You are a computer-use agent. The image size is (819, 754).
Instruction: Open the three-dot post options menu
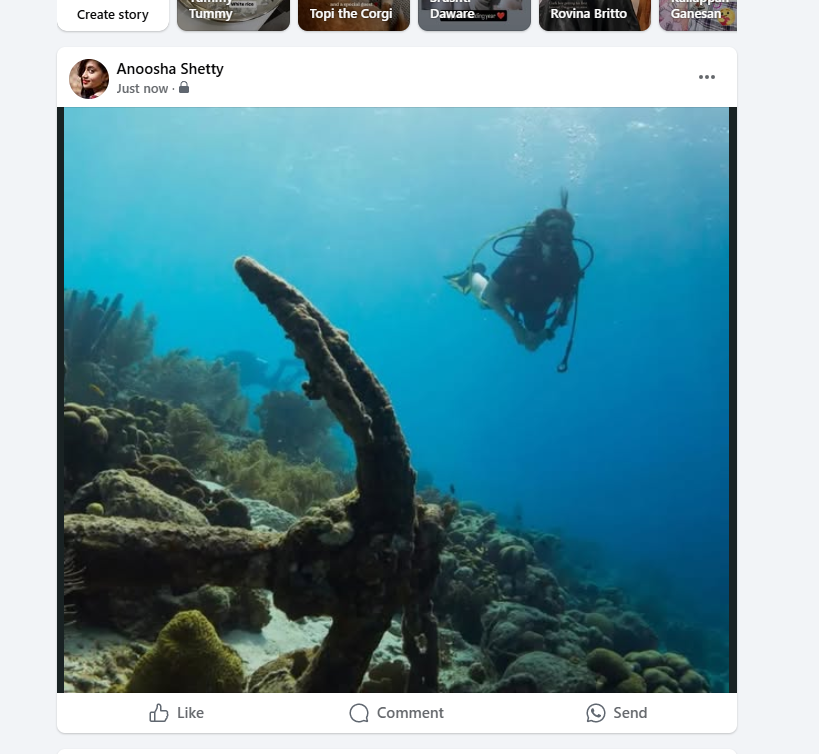coord(707,77)
